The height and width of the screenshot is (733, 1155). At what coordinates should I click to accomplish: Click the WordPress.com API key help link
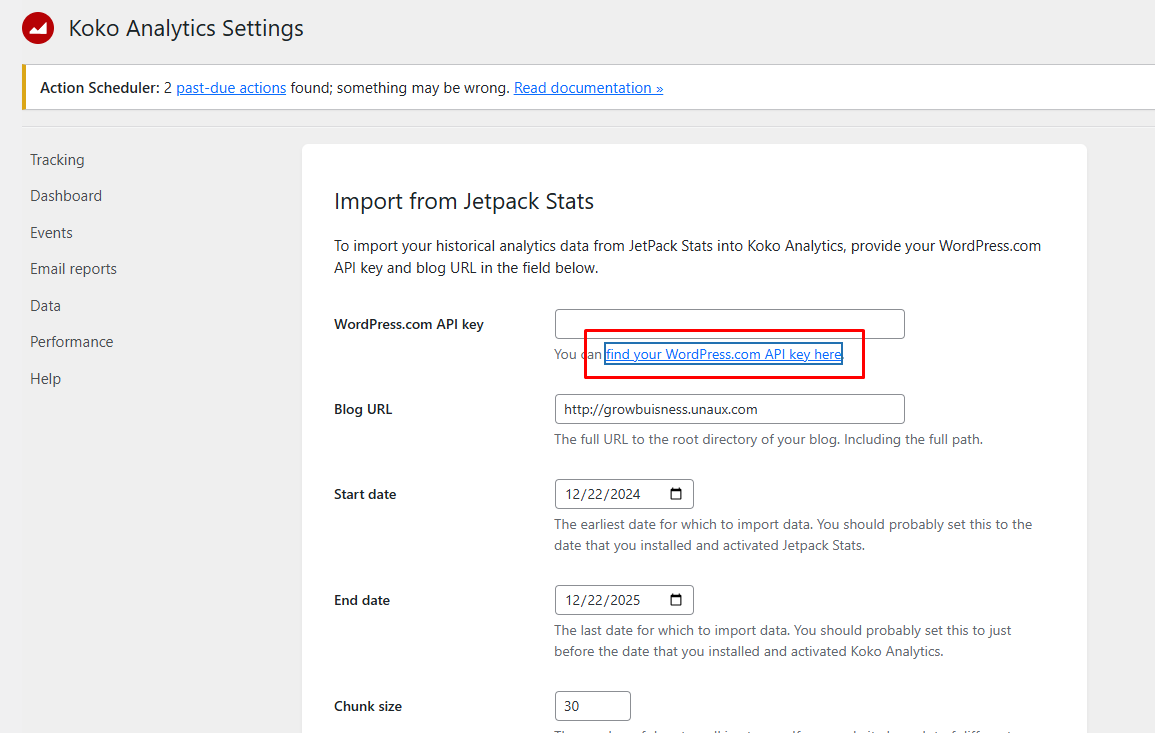pyautogui.click(x=722, y=354)
